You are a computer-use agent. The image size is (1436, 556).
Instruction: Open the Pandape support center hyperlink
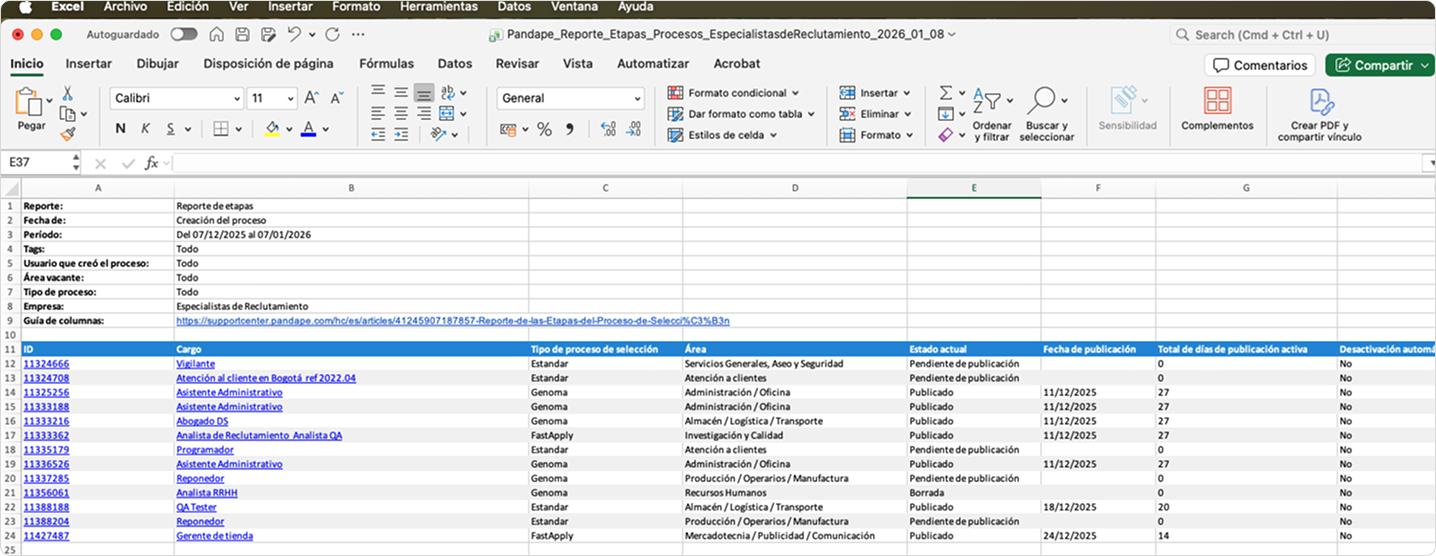(x=452, y=321)
